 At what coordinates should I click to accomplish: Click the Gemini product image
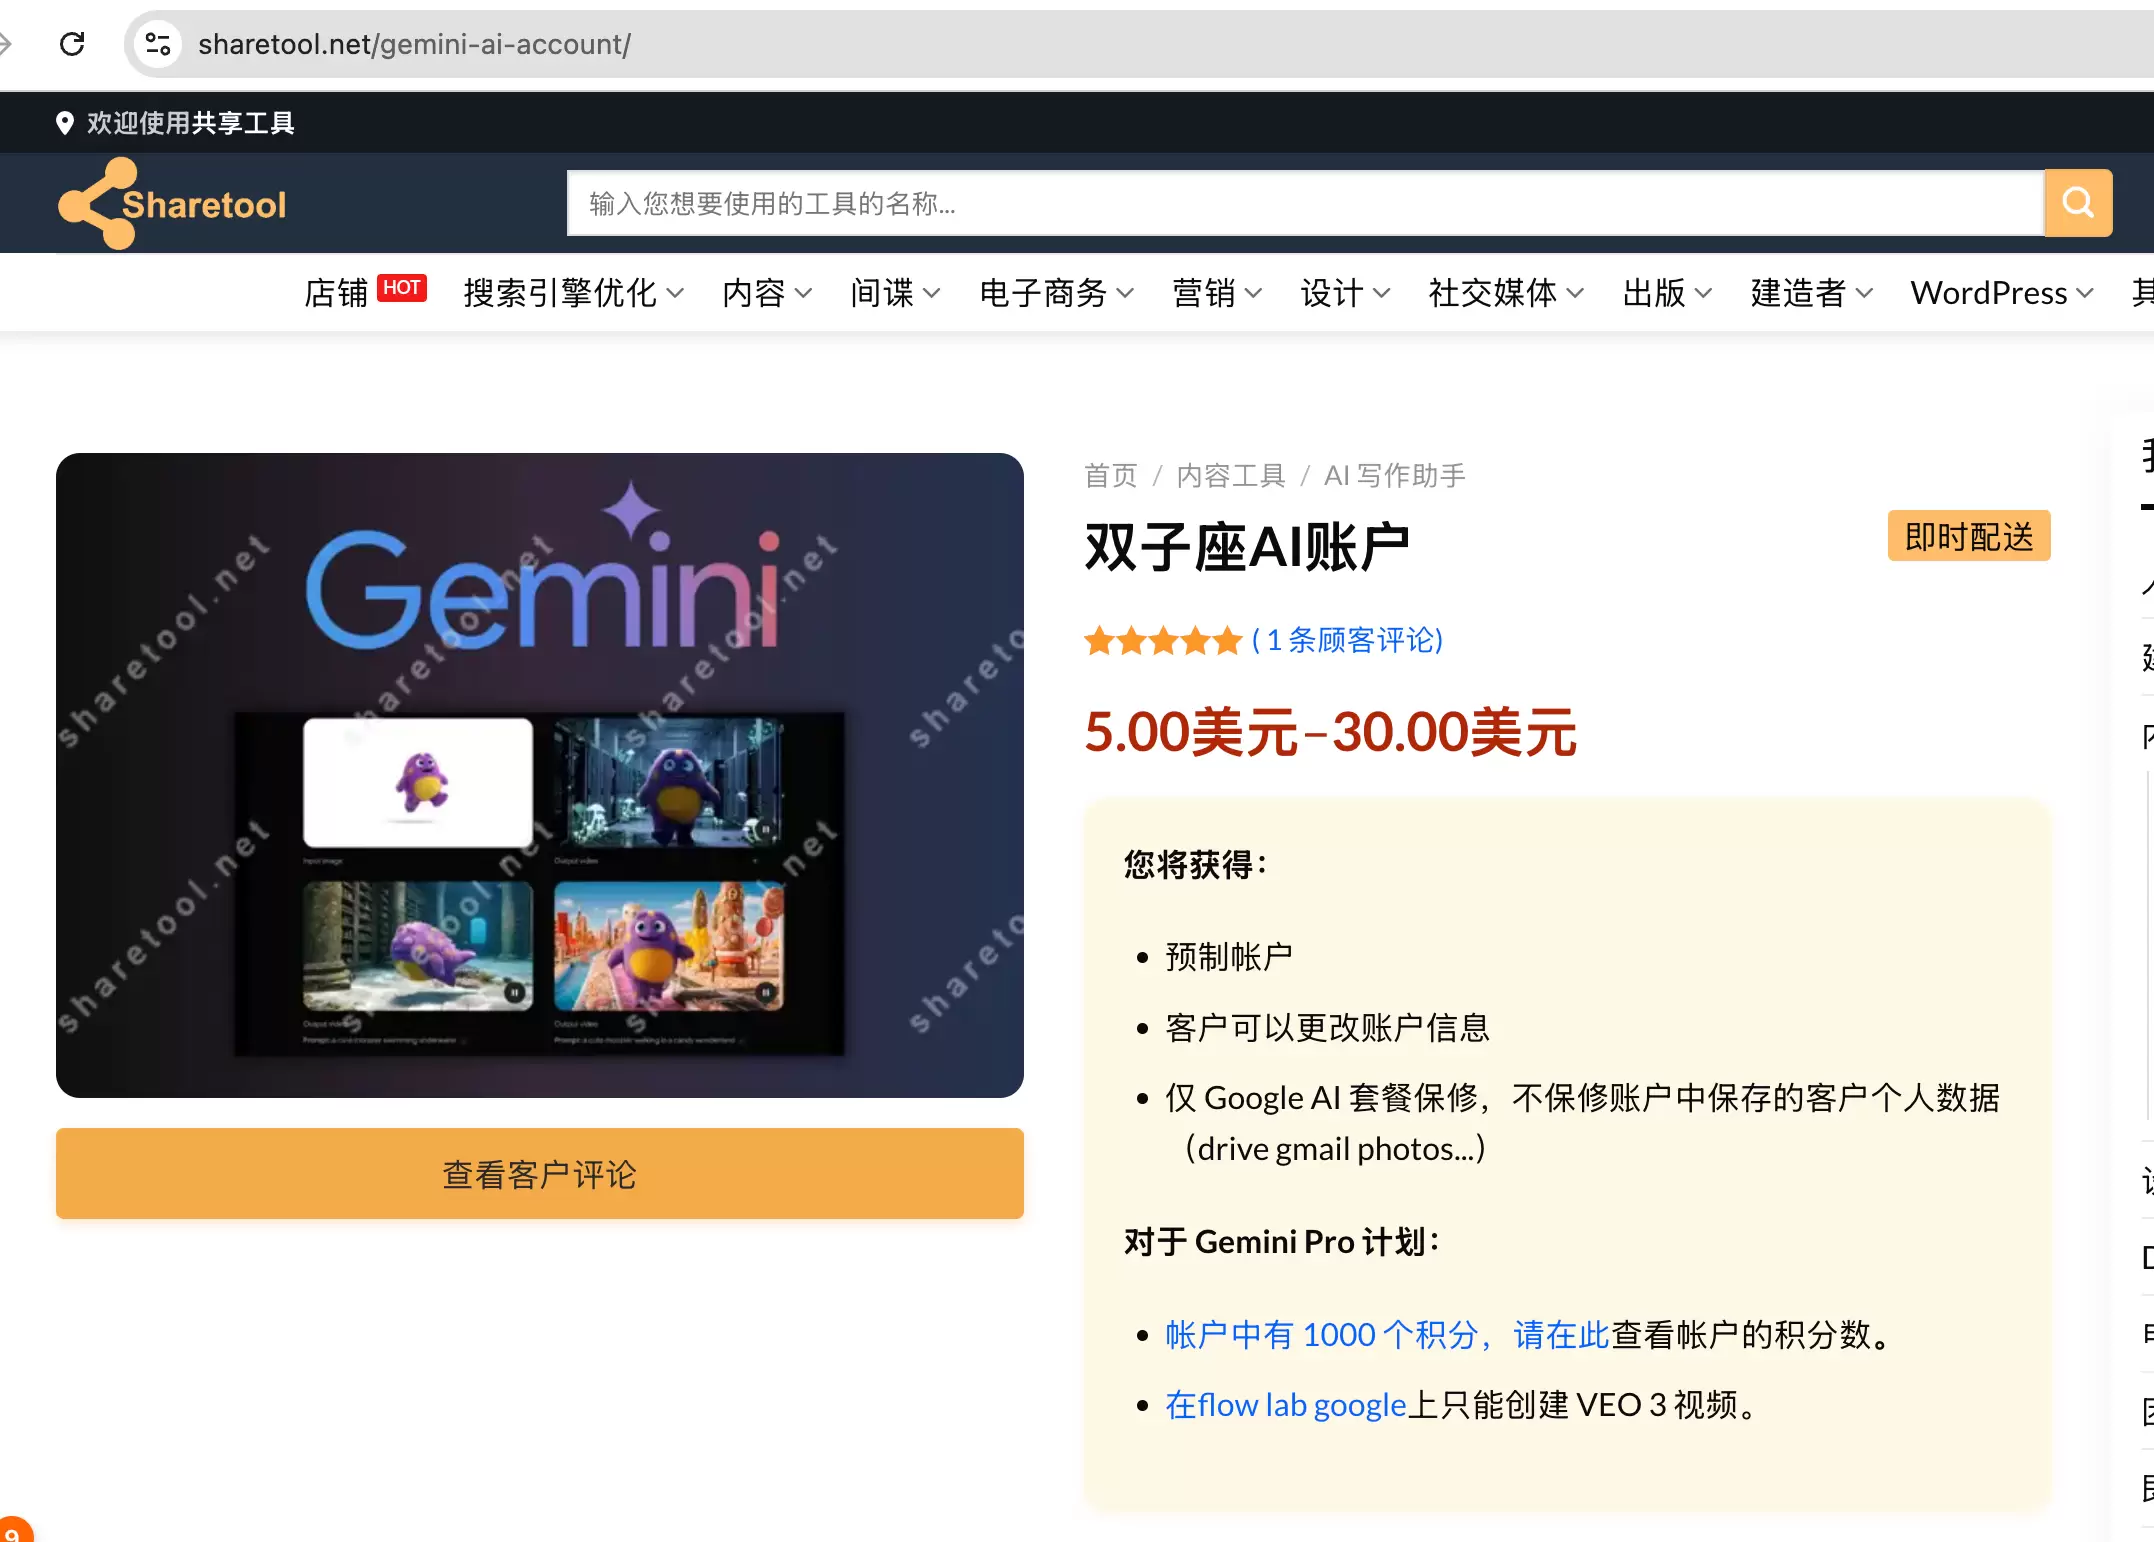(540, 775)
